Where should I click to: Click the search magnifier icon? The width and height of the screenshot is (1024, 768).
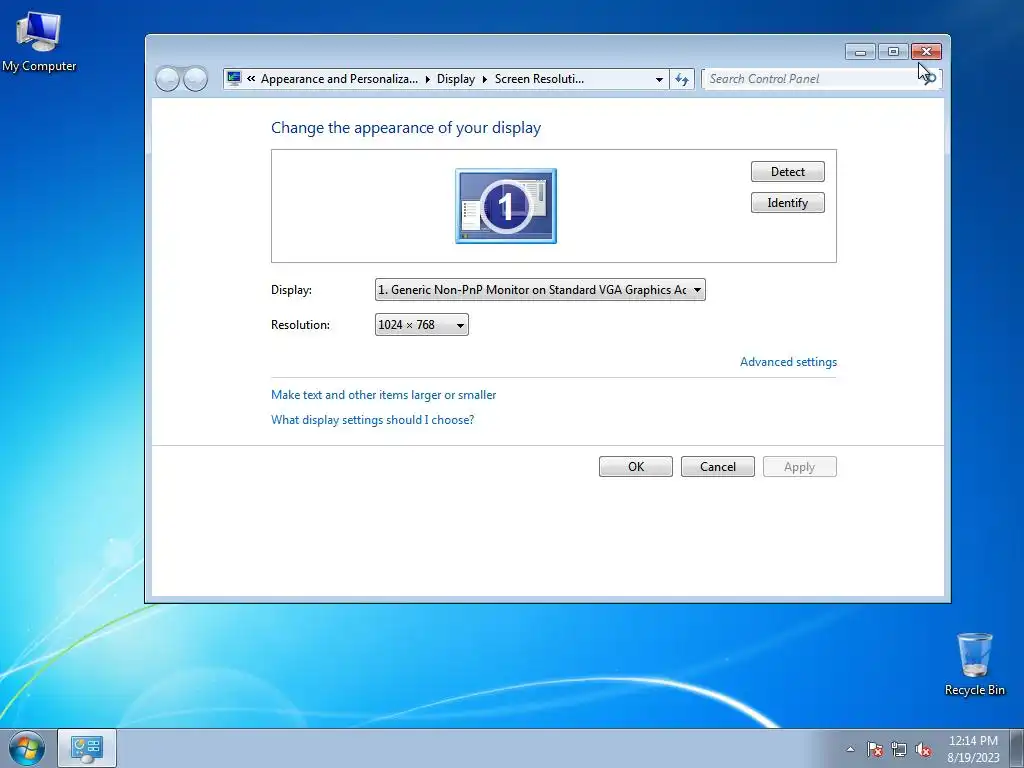click(x=930, y=79)
